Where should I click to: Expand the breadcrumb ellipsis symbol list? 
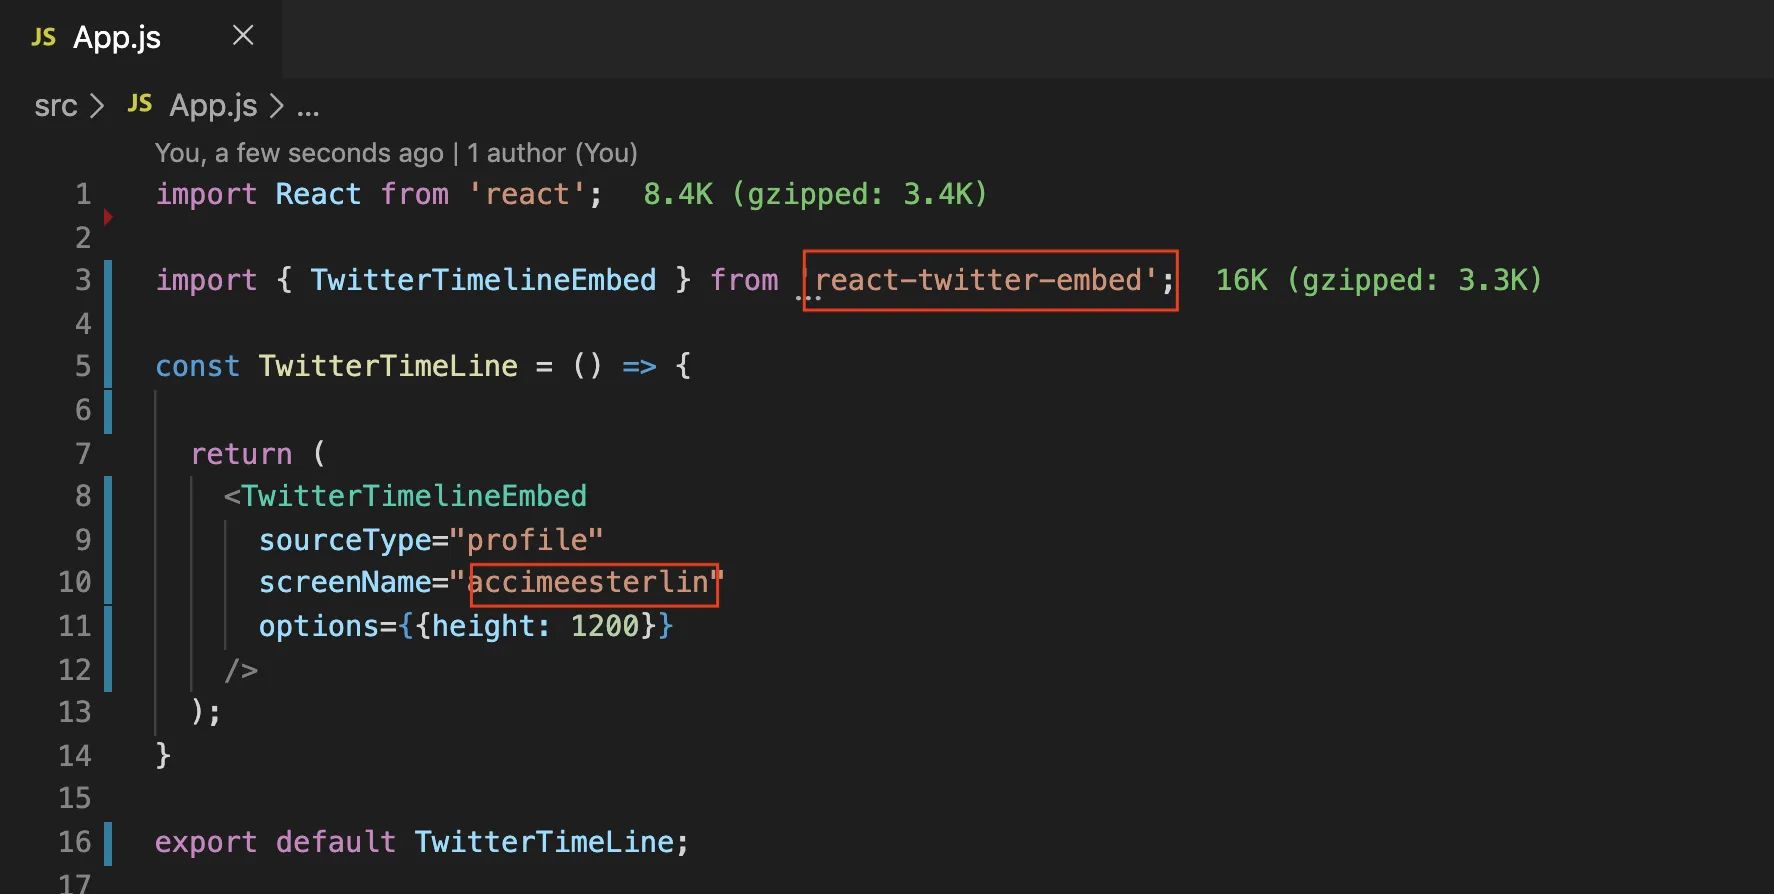point(308,107)
